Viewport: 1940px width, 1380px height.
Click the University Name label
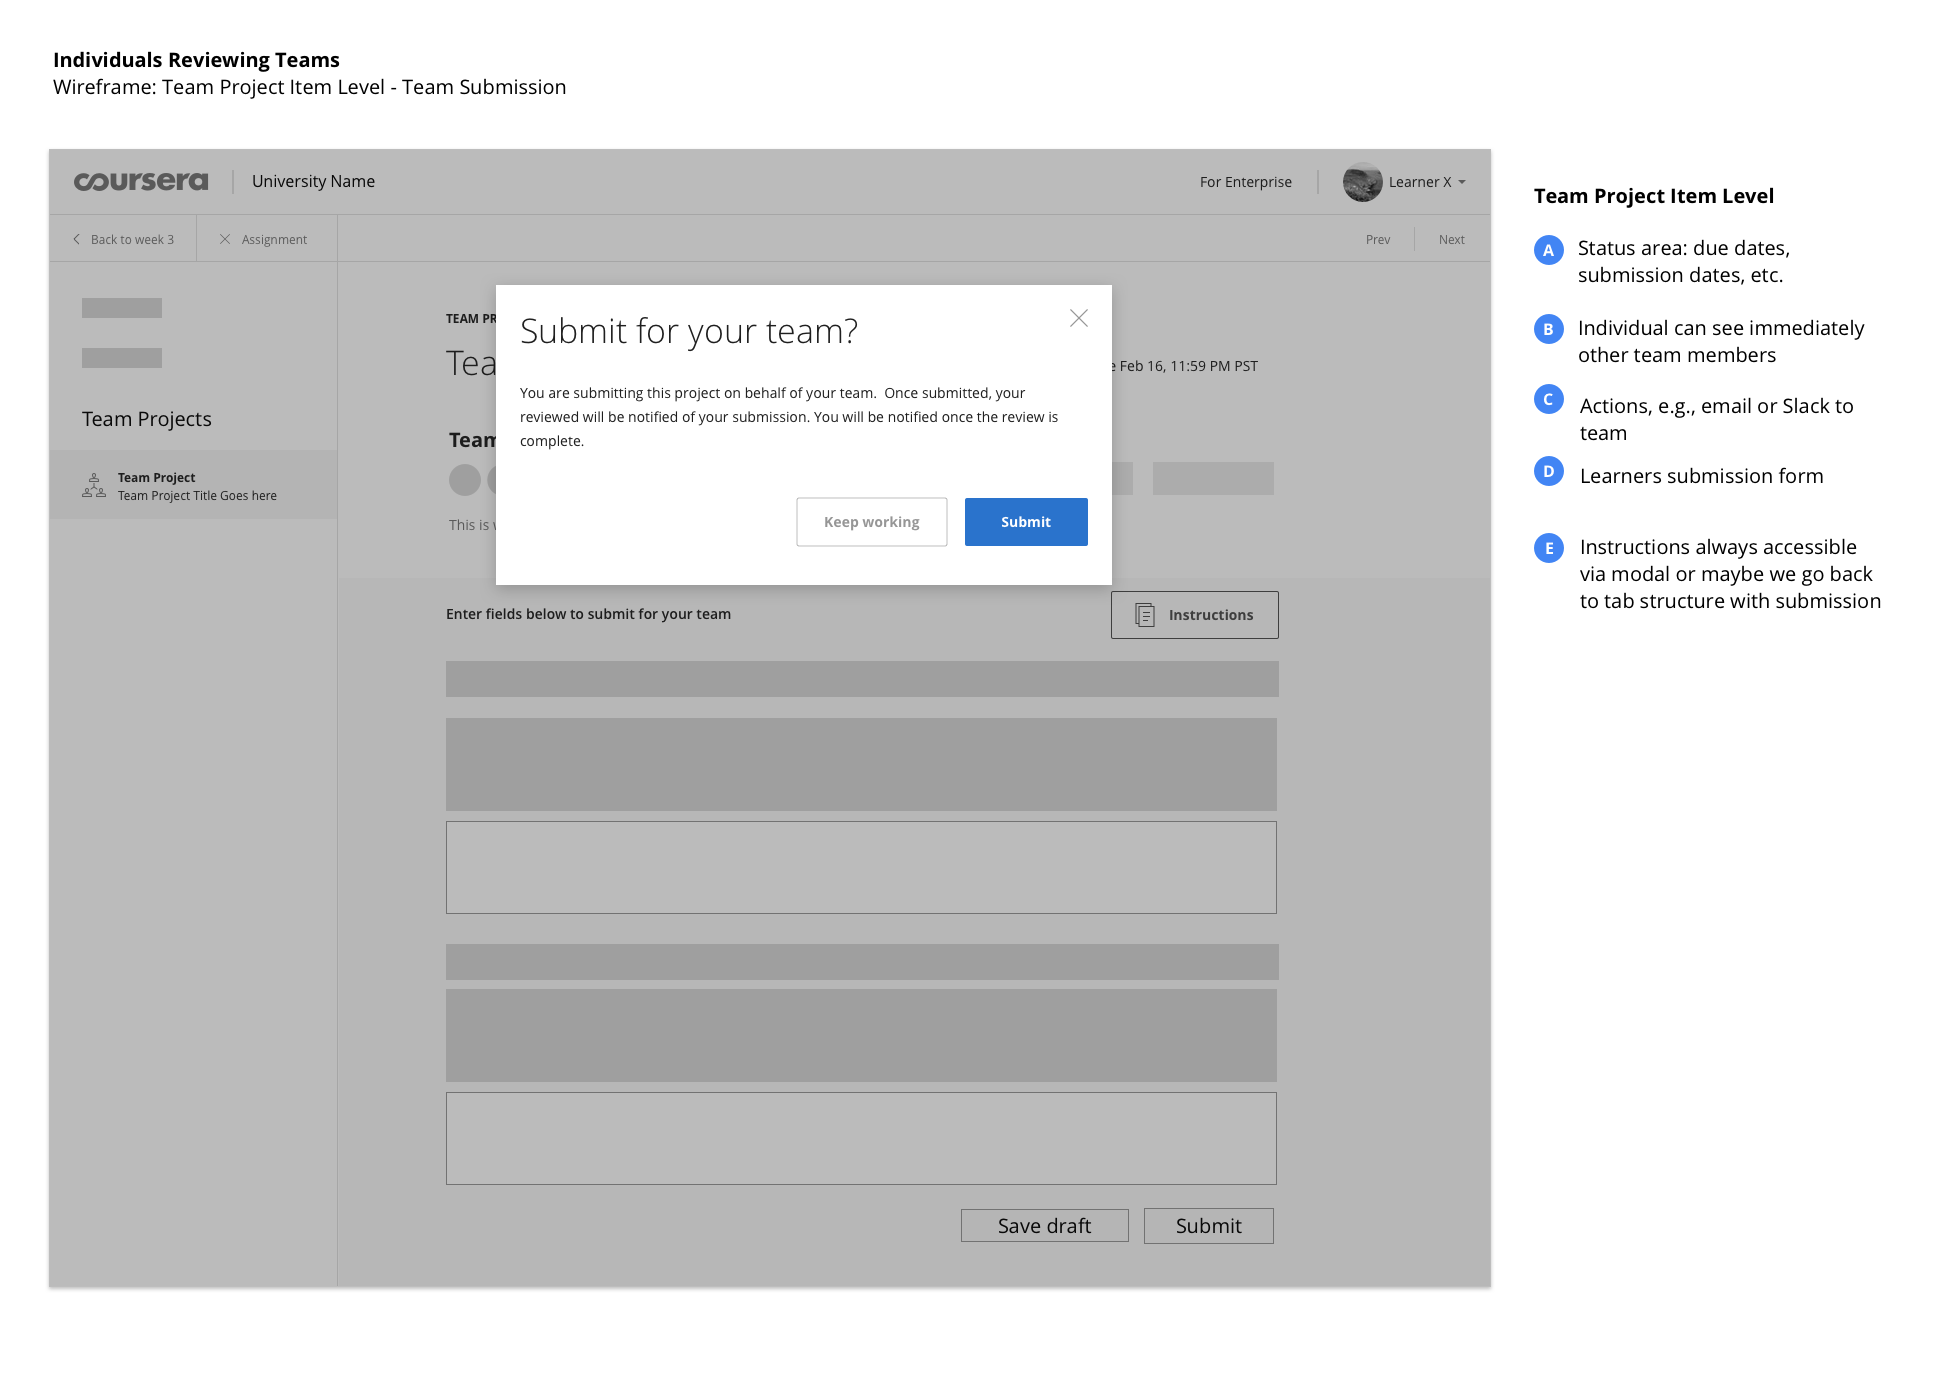pyautogui.click(x=313, y=181)
